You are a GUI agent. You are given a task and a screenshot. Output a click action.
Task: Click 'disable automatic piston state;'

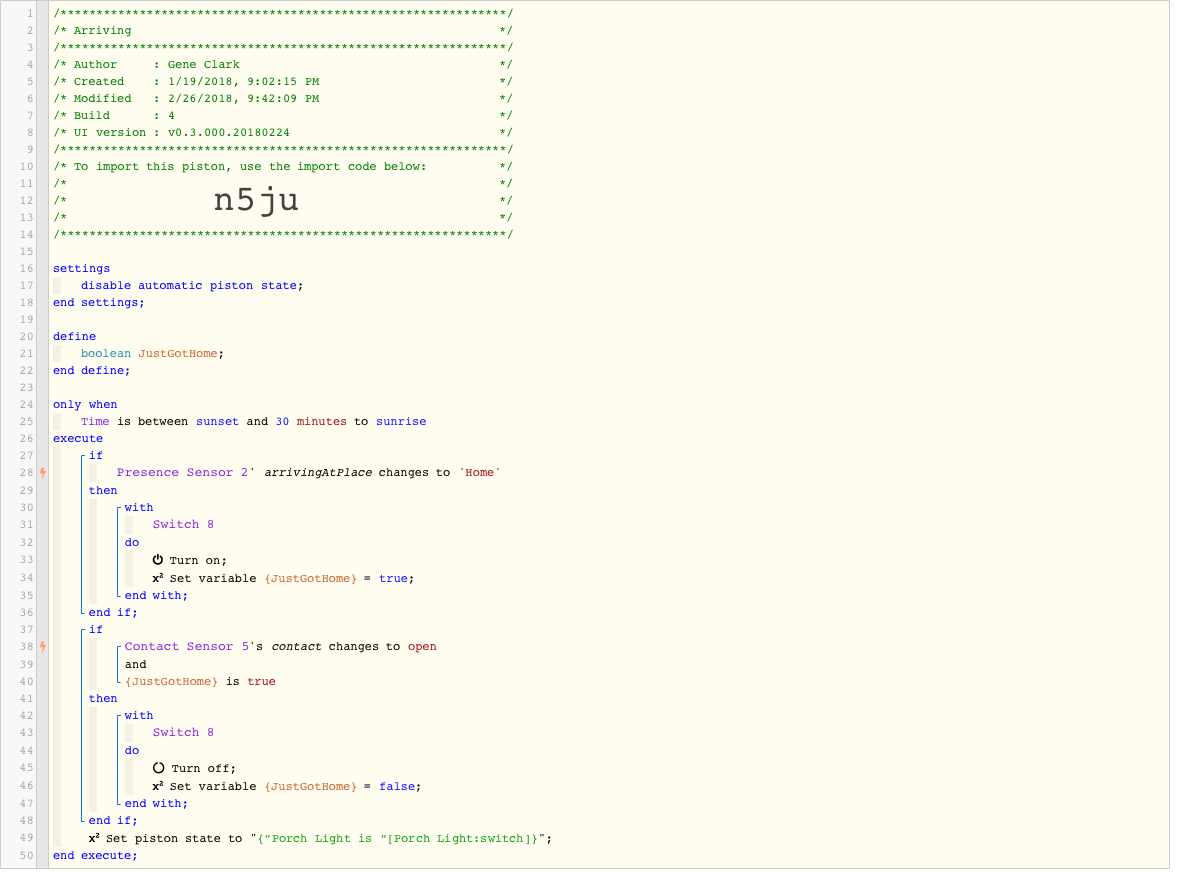(192, 286)
